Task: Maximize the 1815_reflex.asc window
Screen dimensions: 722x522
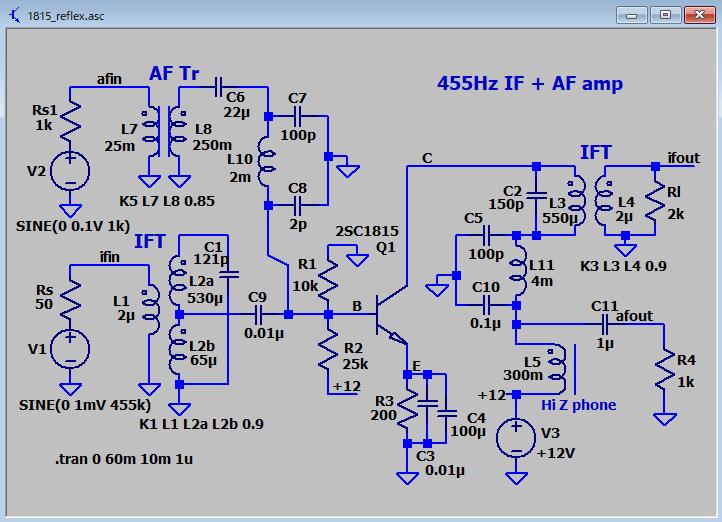Action: pyautogui.click(x=665, y=15)
